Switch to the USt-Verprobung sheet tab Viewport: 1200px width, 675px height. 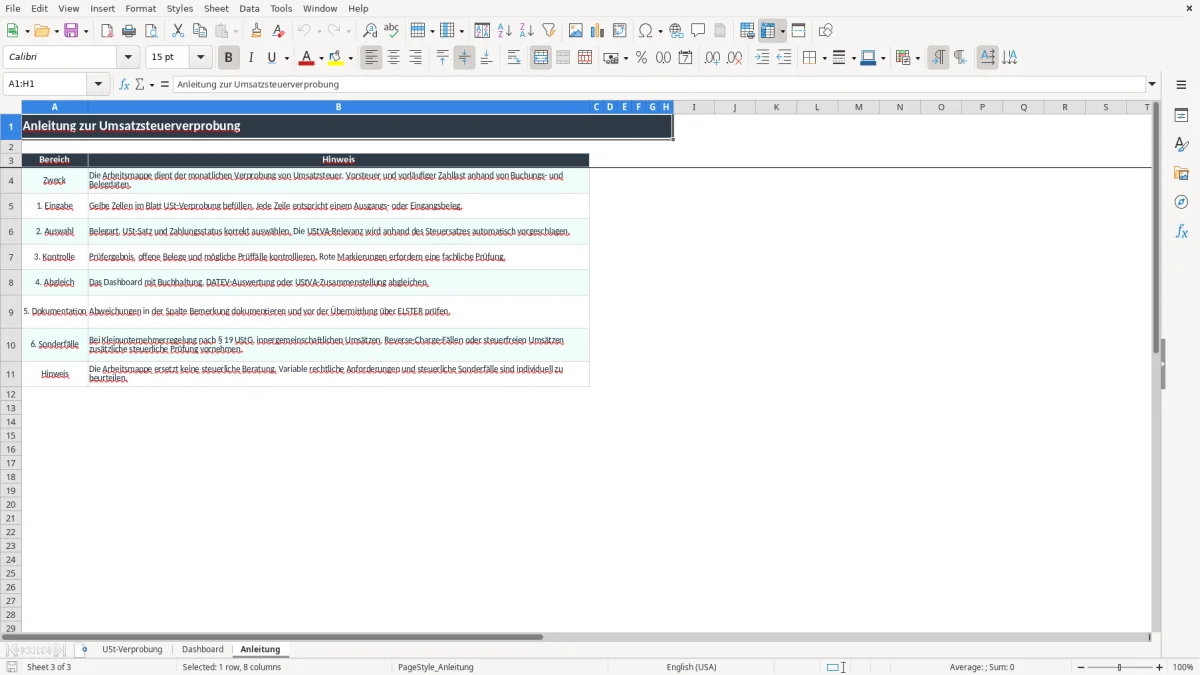coord(132,649)
